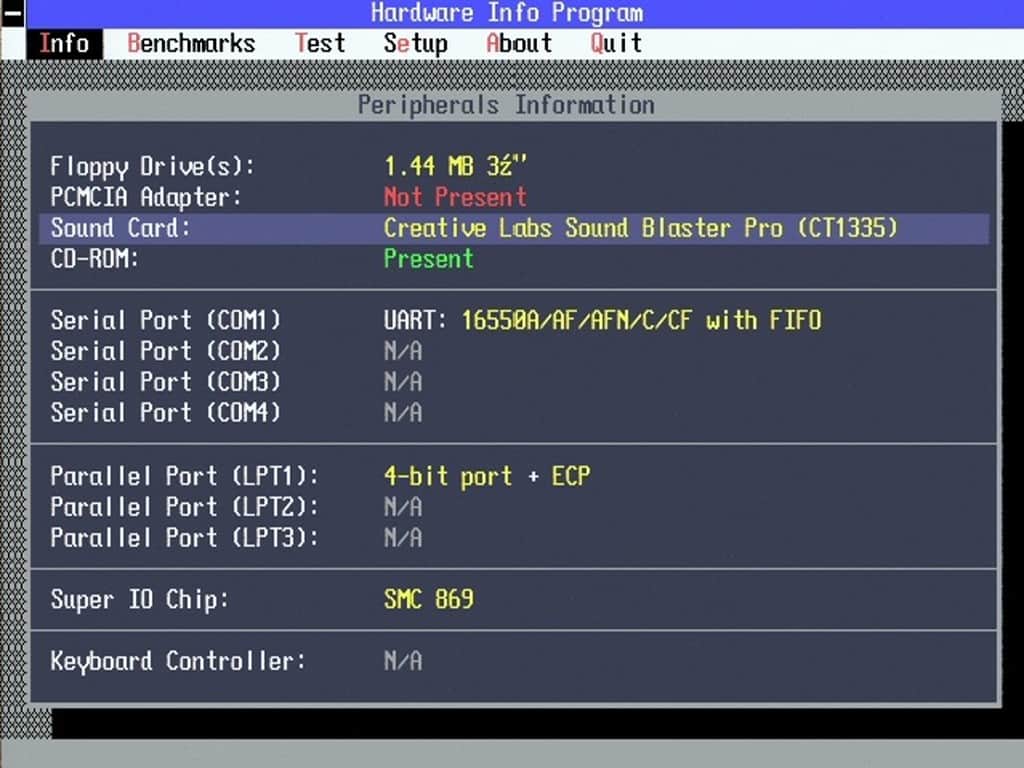The image size is (1024, 768).
Task: Click the N/A value for LPT3
Action: pyautogui.click(x=403, y=537)
